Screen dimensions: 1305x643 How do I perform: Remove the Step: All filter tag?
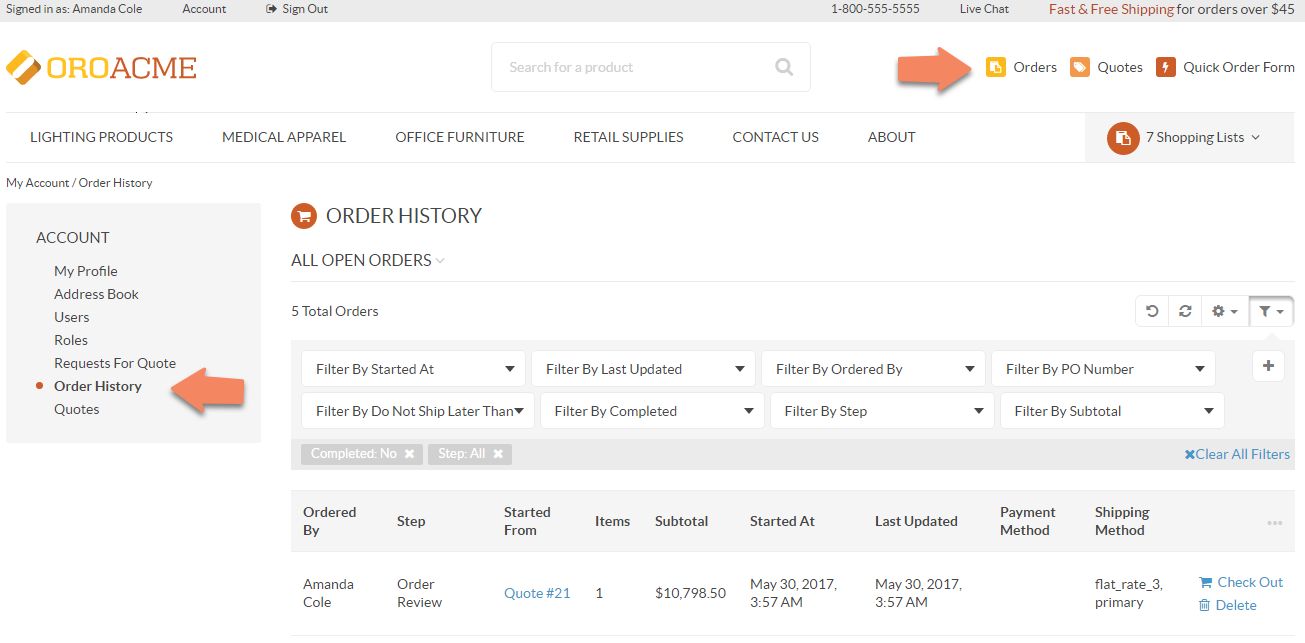click(497, 454)
